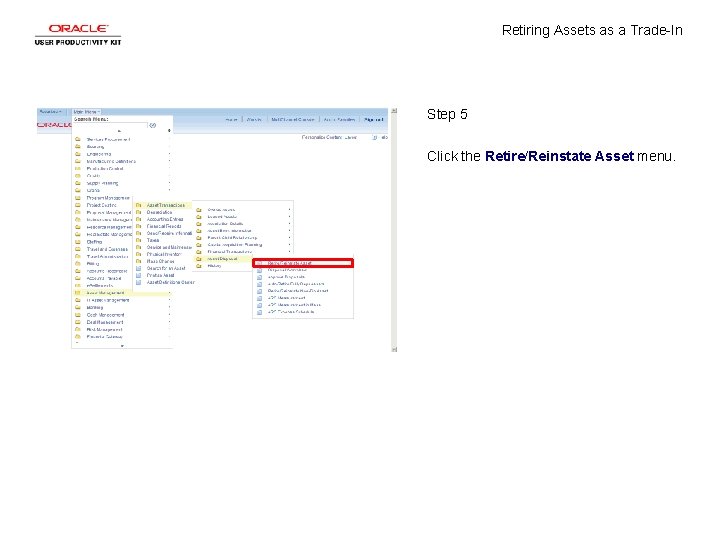Image resolution: width=720 pixels, height=540 pixels.
Task: Open the Financial Reports submenu
Action: [164, 226]
